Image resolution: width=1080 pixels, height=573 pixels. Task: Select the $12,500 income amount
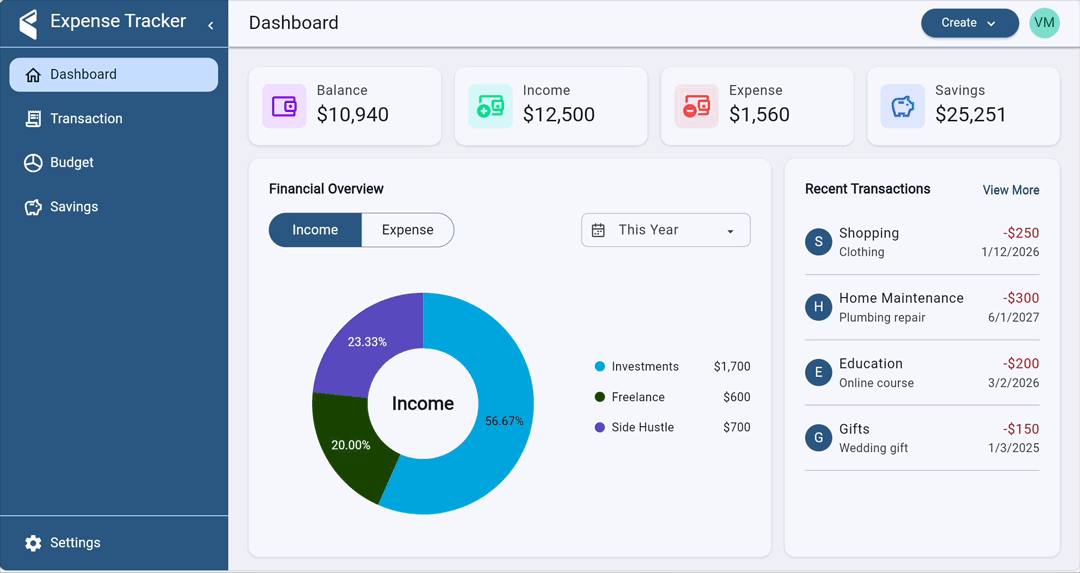(x=559, y=114)
